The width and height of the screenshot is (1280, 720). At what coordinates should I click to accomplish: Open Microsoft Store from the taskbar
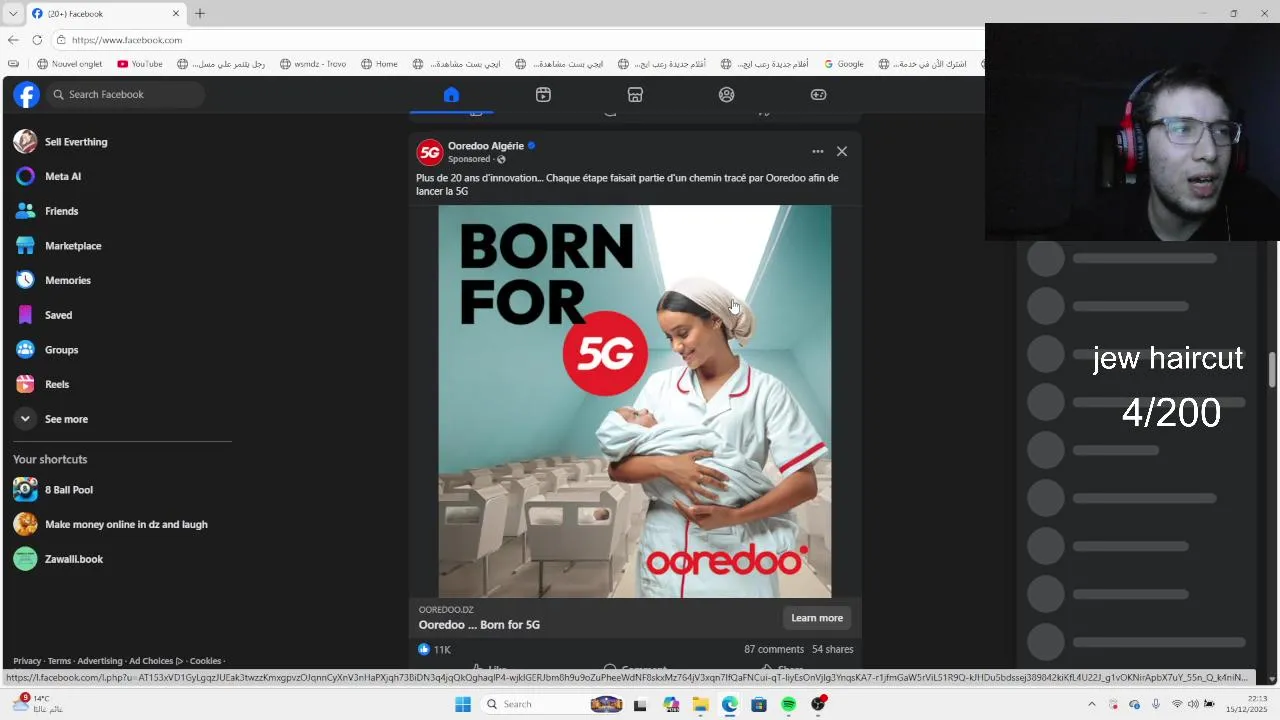point(759,704)
